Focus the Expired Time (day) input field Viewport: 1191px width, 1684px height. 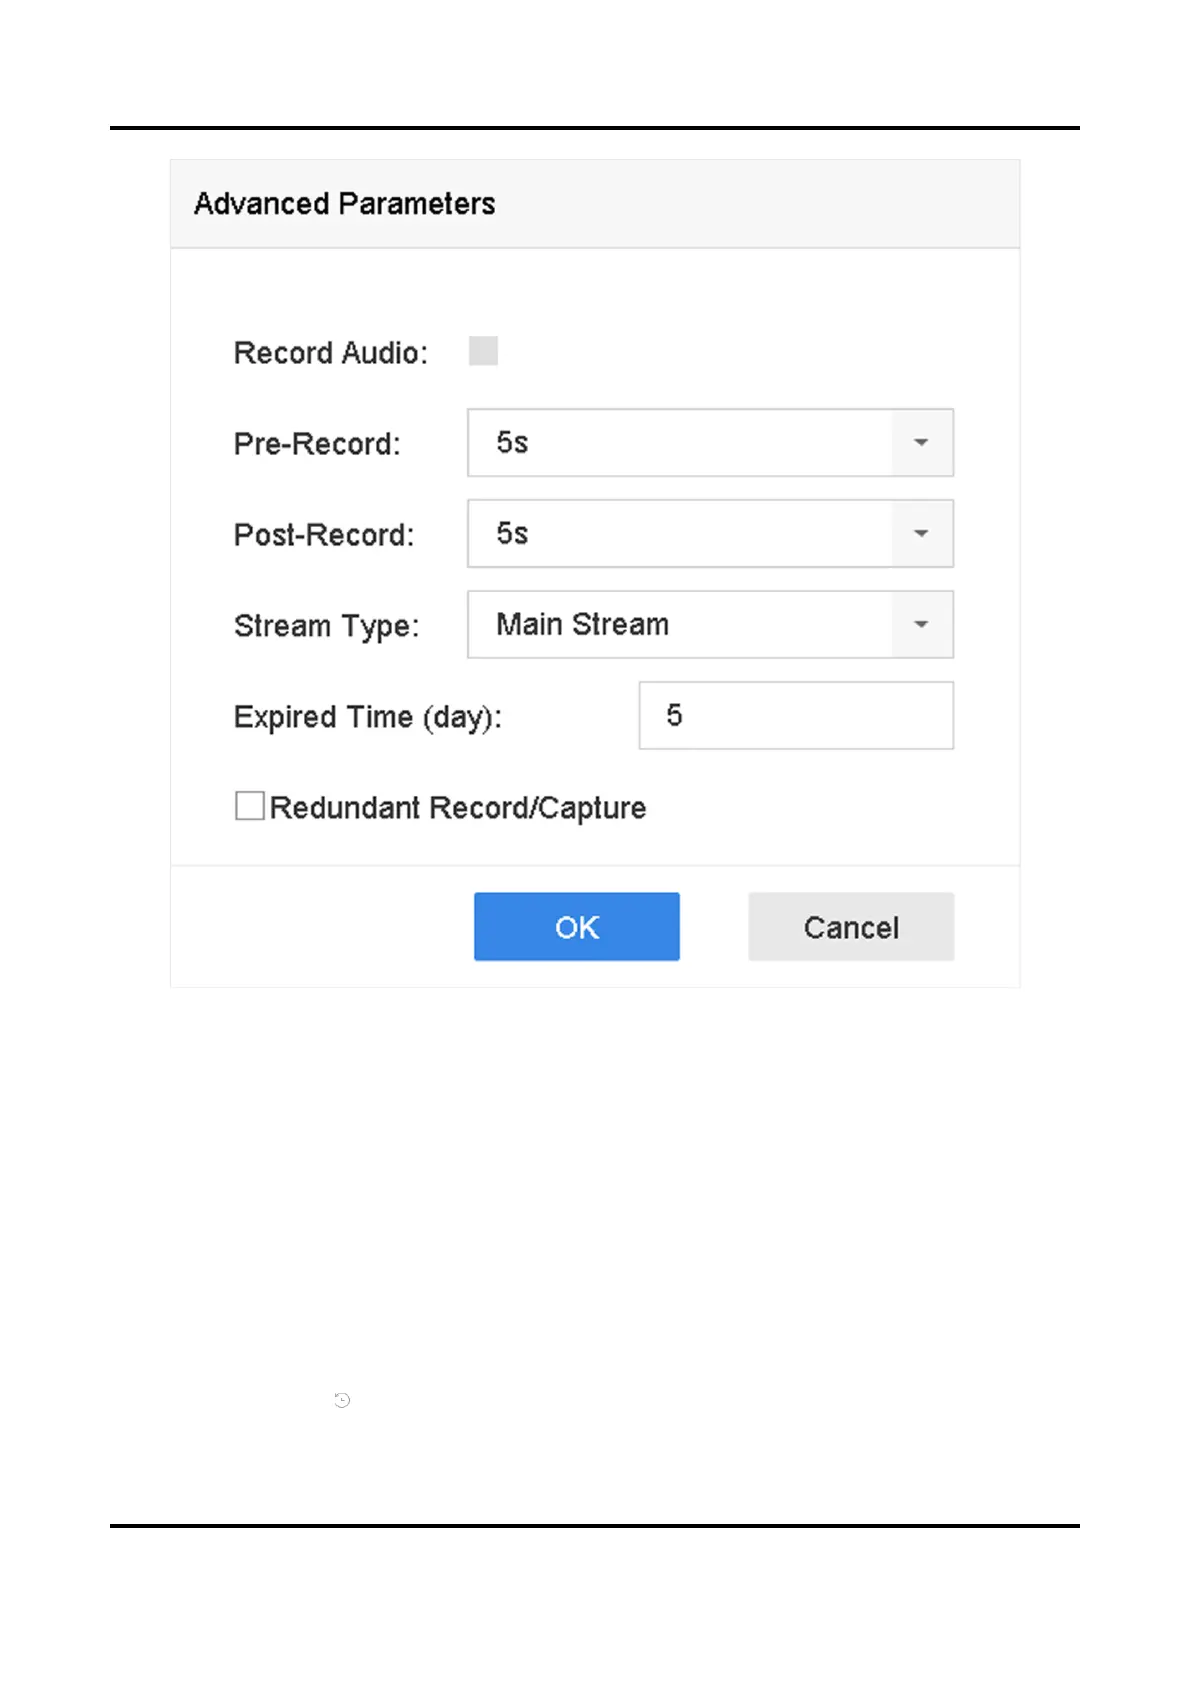click(796, 715)
